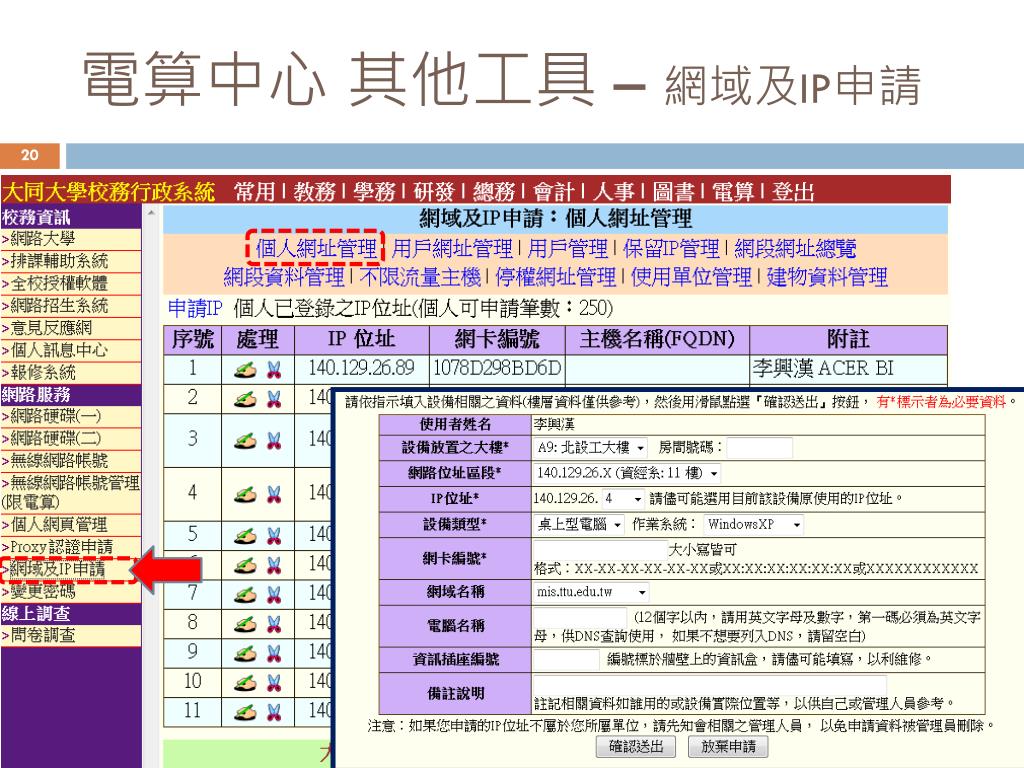Click the delete scissors icon in row 7
The image size is (1024, 768).
[274, 594]
